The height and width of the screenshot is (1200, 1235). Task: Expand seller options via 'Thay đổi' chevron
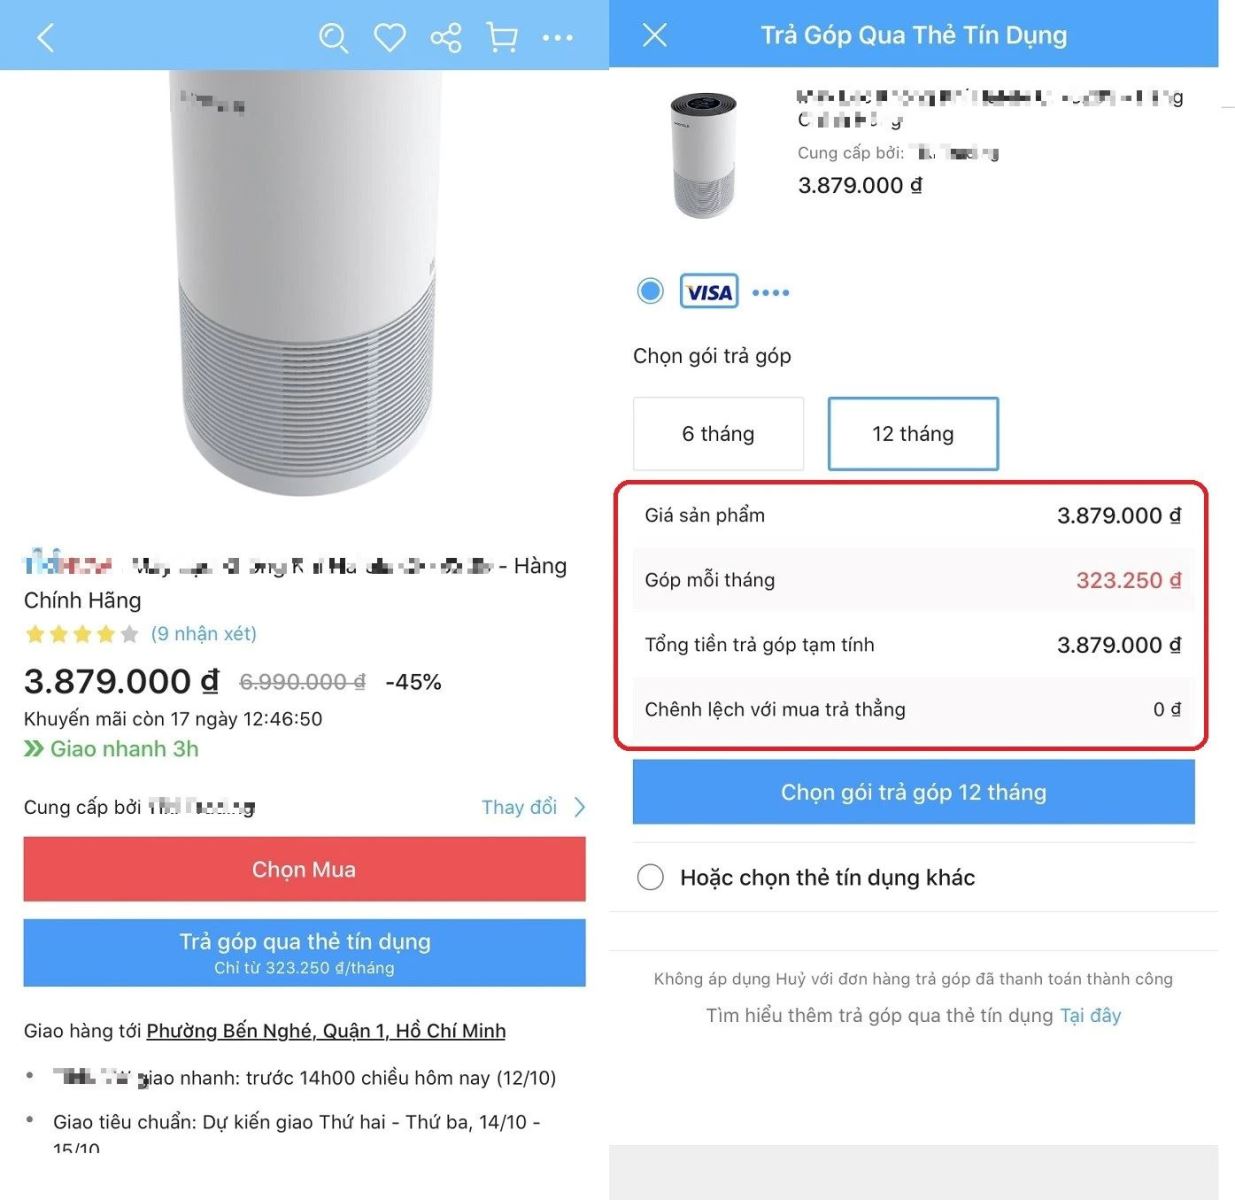click(x=579, y=807)
